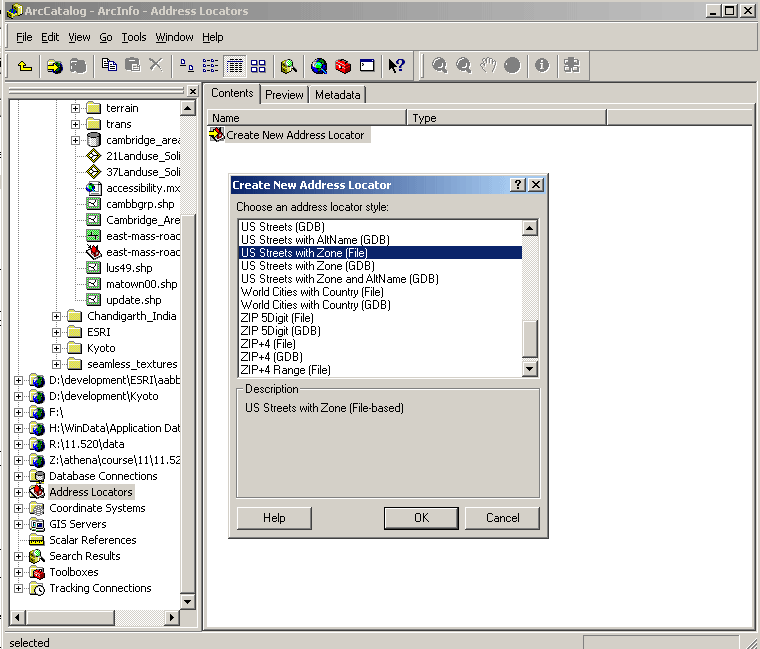Sort by the Name column header

click(x=307, y=118)
